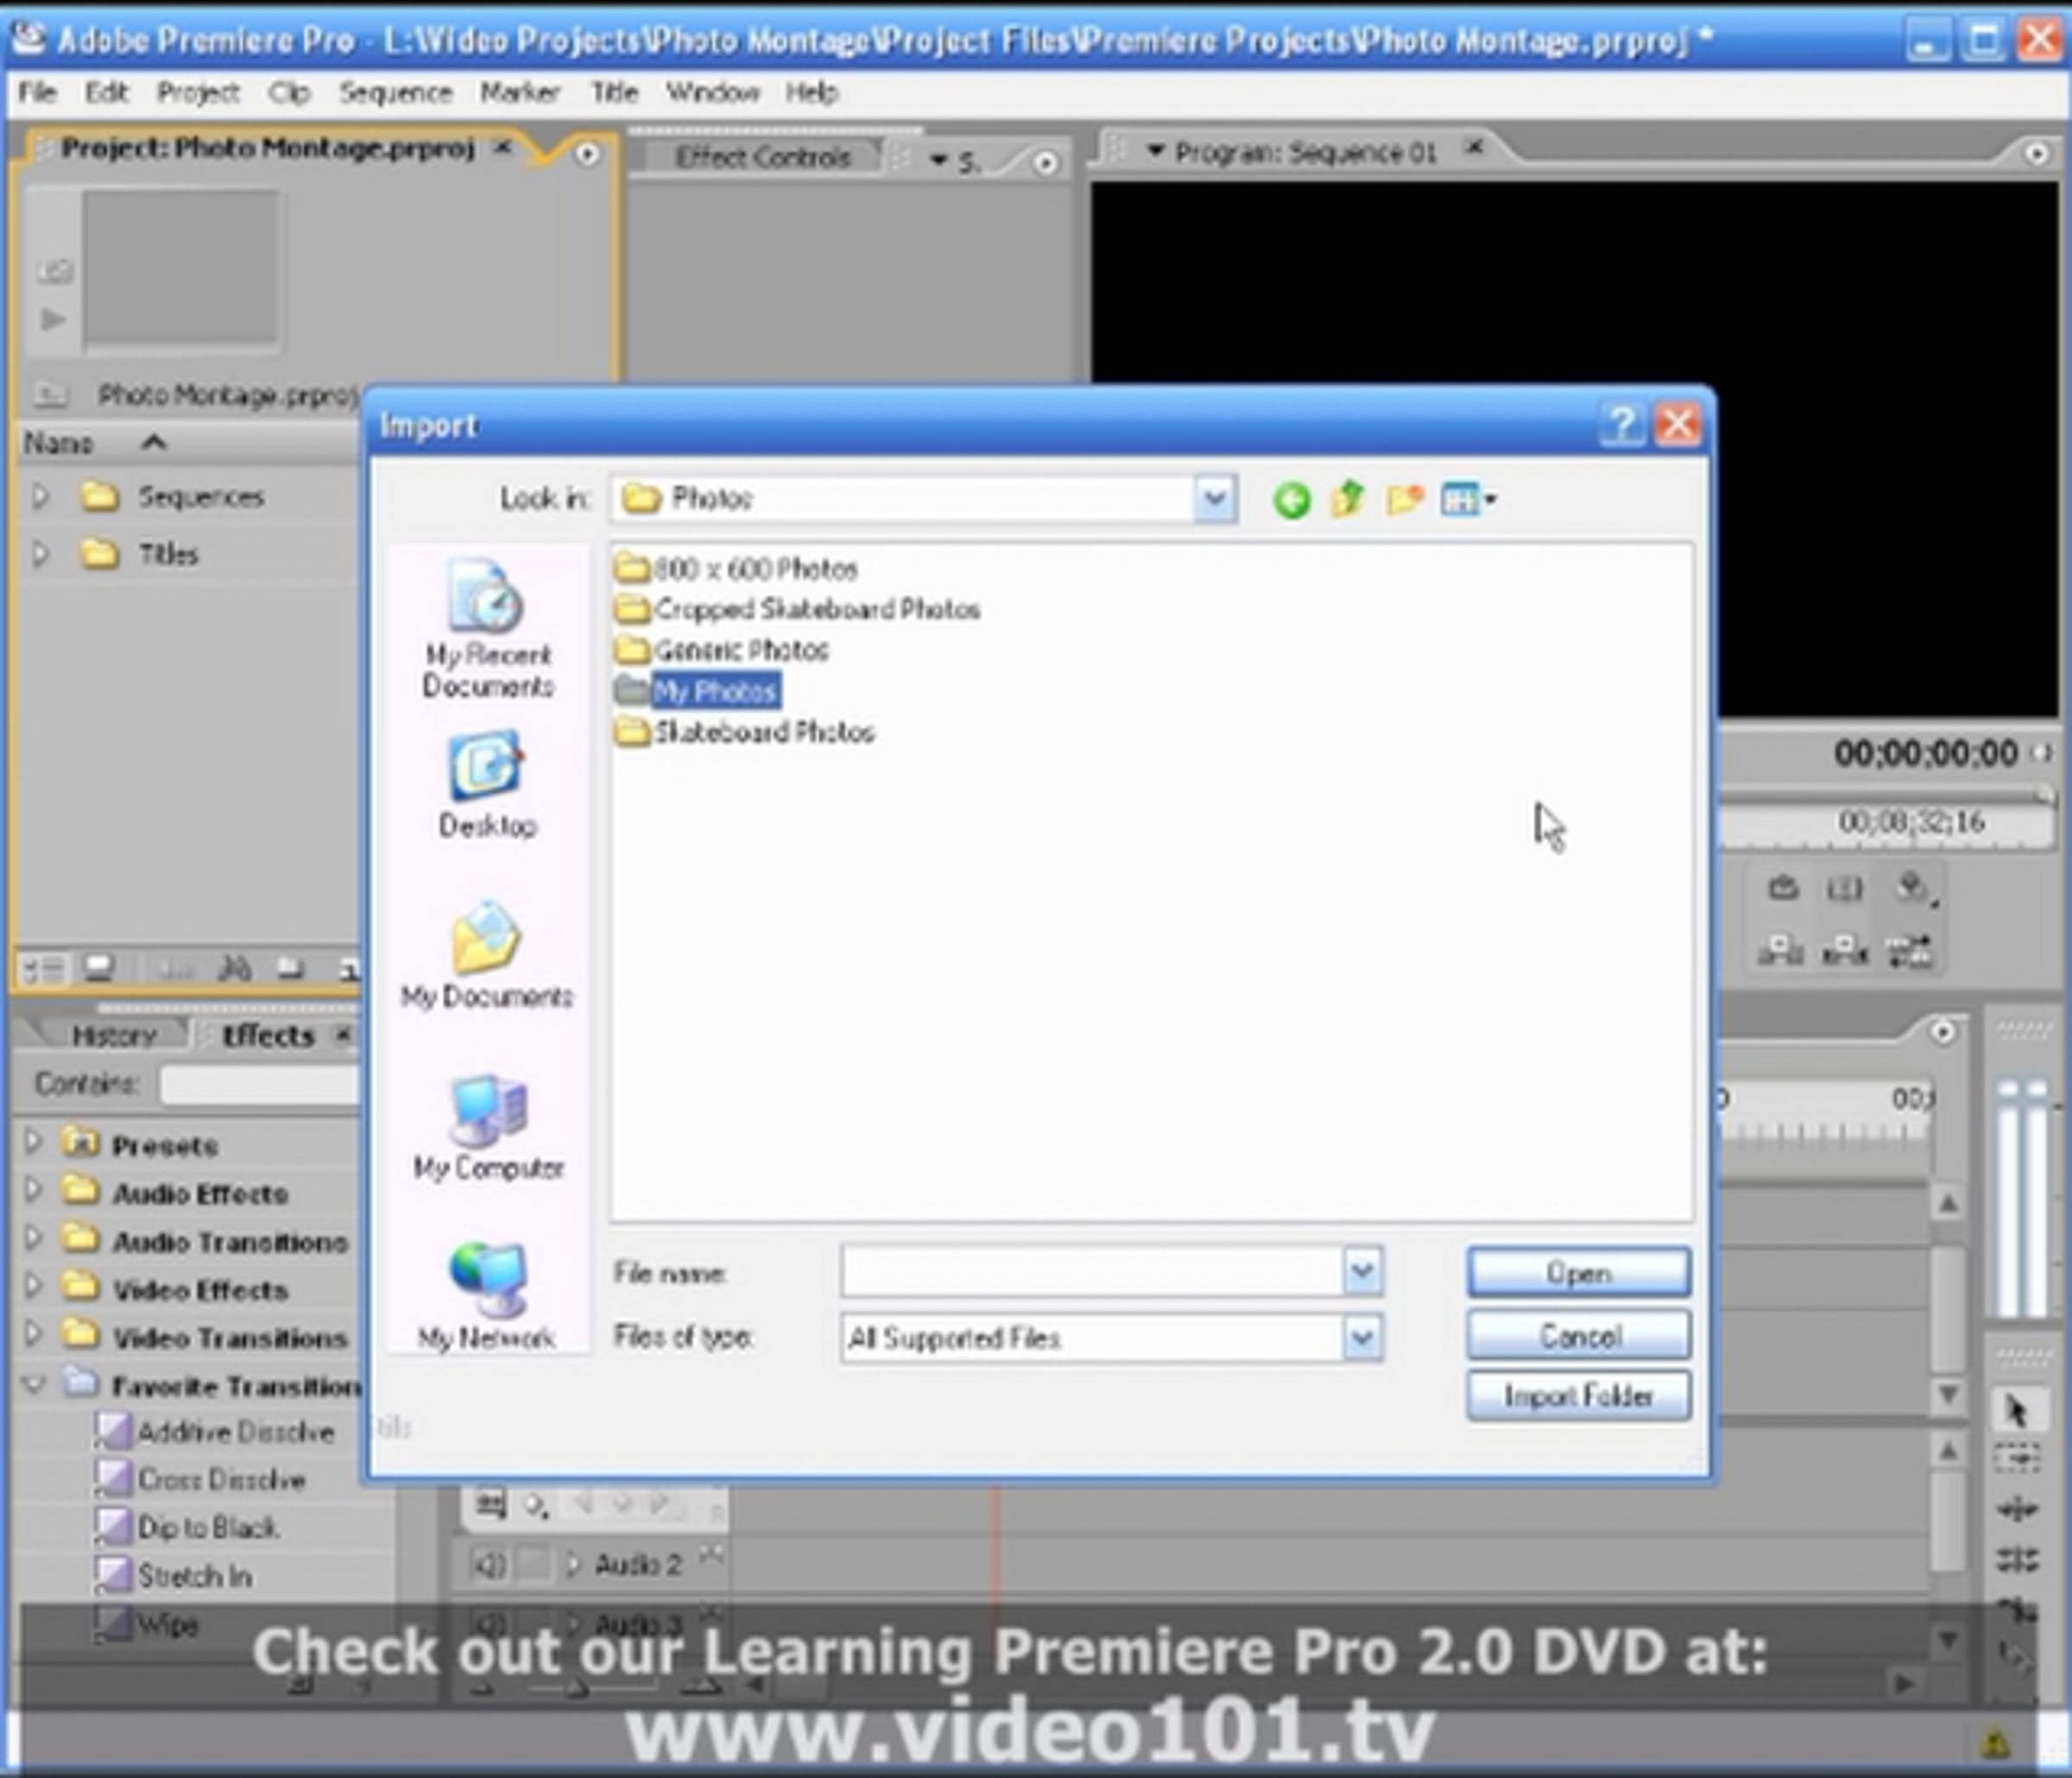Viewport: 2072px width, 1778px height.
Task: Expand the Titles bin
Action: 40,553
